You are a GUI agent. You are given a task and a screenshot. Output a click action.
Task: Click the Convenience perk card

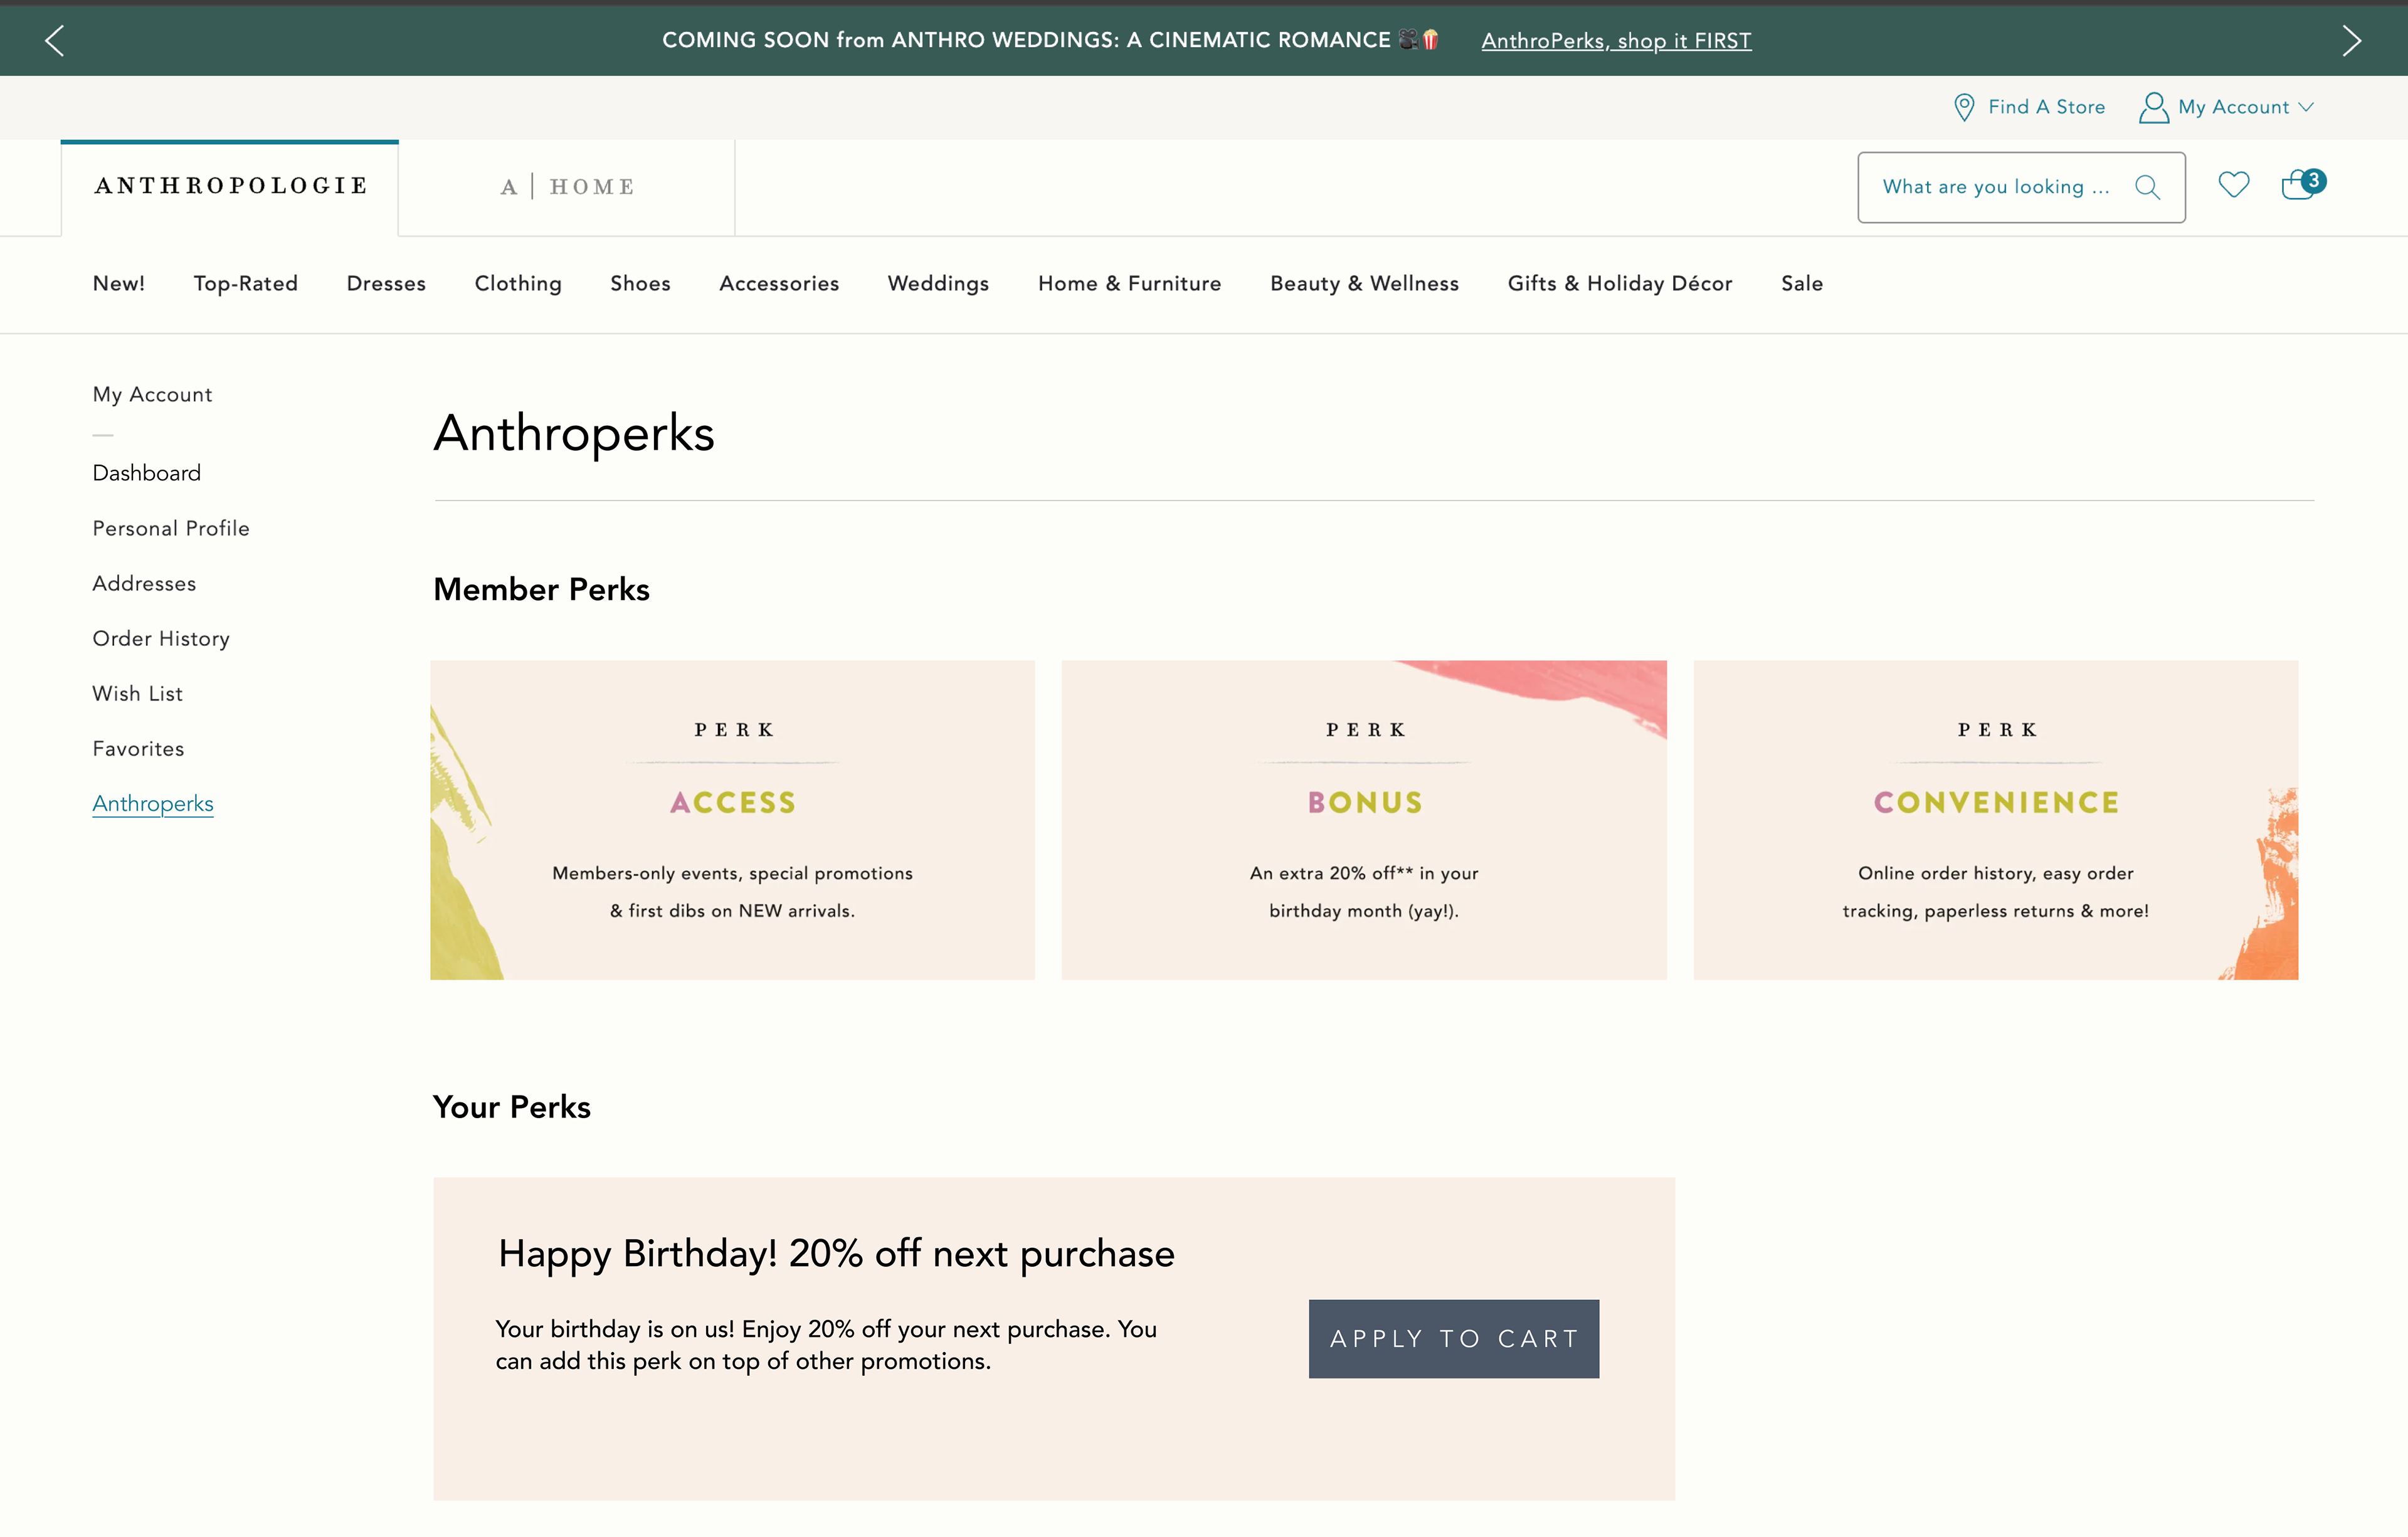coord(1996,820)
